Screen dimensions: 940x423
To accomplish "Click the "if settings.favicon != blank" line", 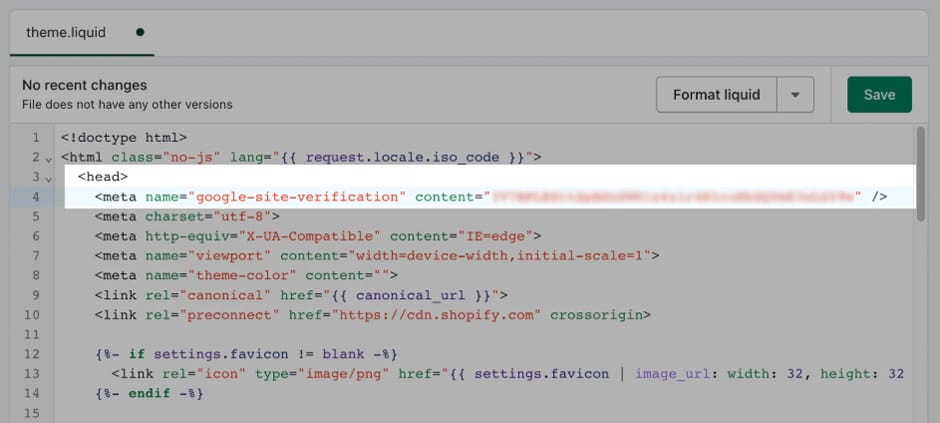I will (246, 354).
